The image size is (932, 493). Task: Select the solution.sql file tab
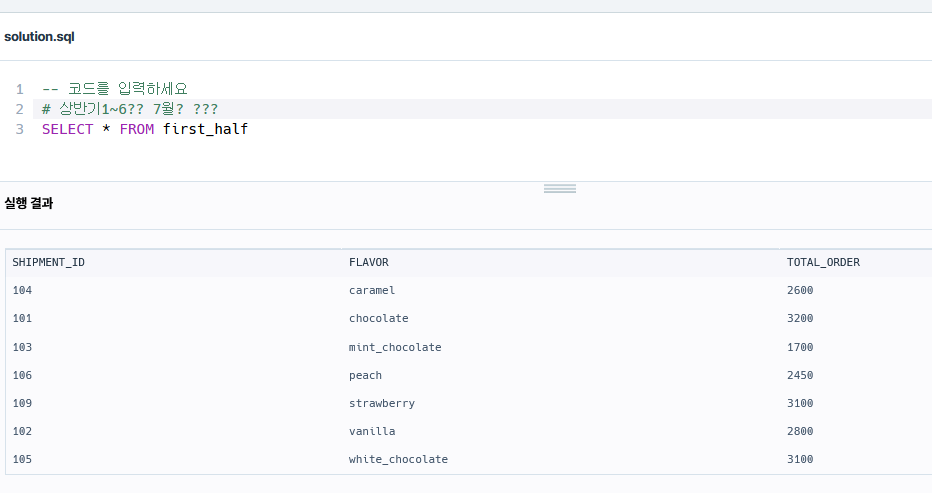[x=39, y=37]
